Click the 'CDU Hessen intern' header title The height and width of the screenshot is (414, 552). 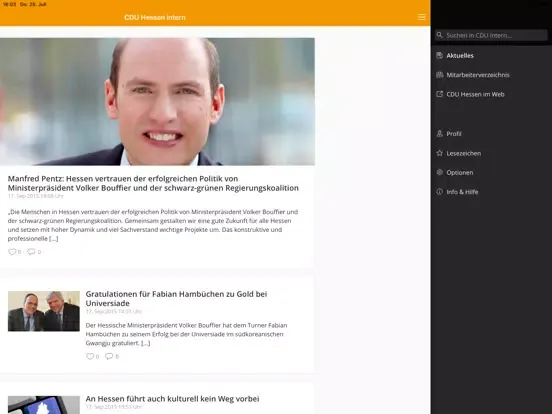point(155,17)
